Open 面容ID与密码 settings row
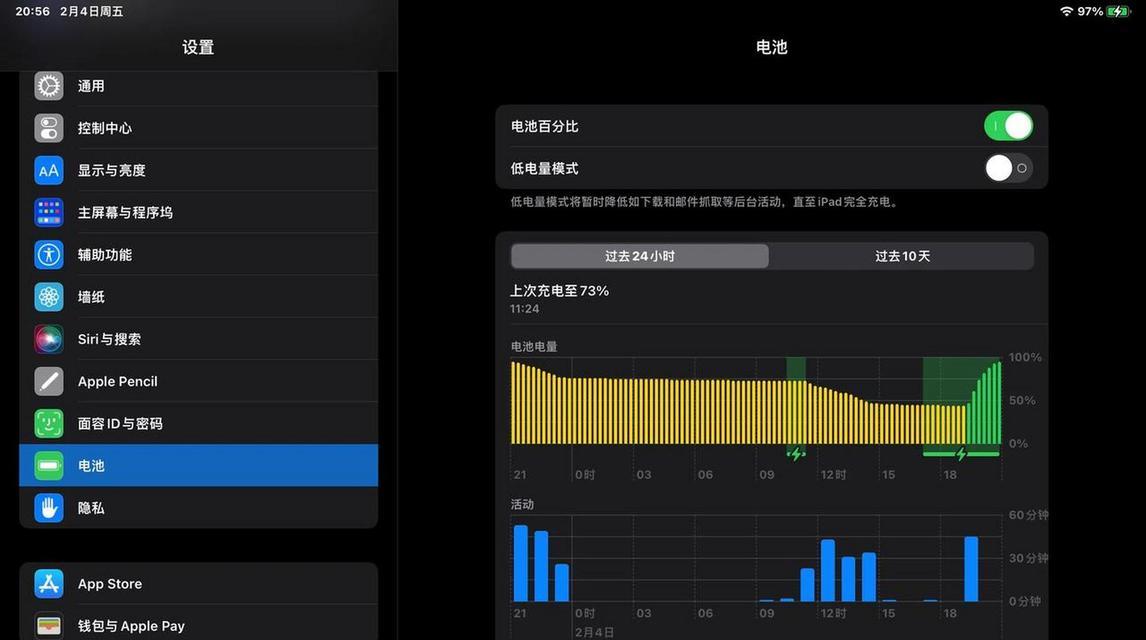This screenshot has height=640, width=1146. pos(199,424)
